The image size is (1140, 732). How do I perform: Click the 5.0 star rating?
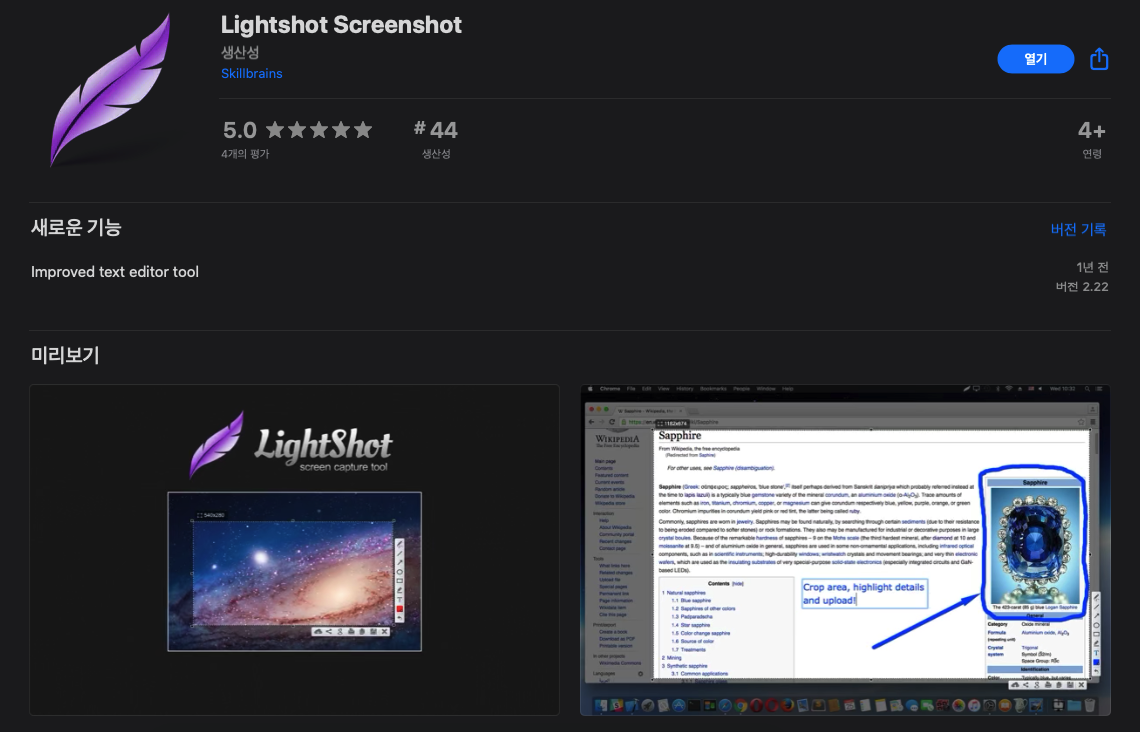click(297, 130)
